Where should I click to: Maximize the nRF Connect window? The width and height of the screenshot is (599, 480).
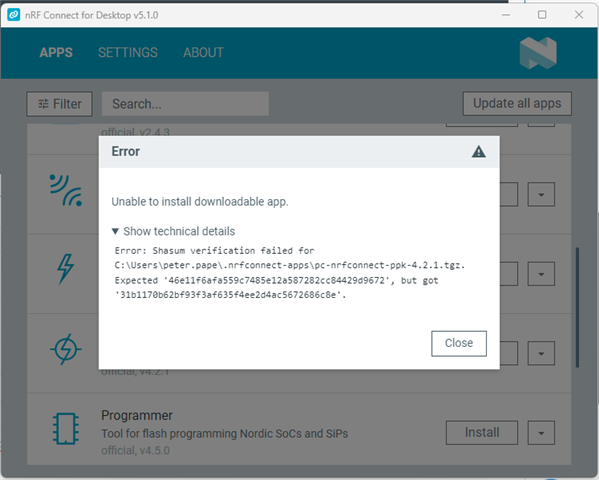[x=542, y=15]
